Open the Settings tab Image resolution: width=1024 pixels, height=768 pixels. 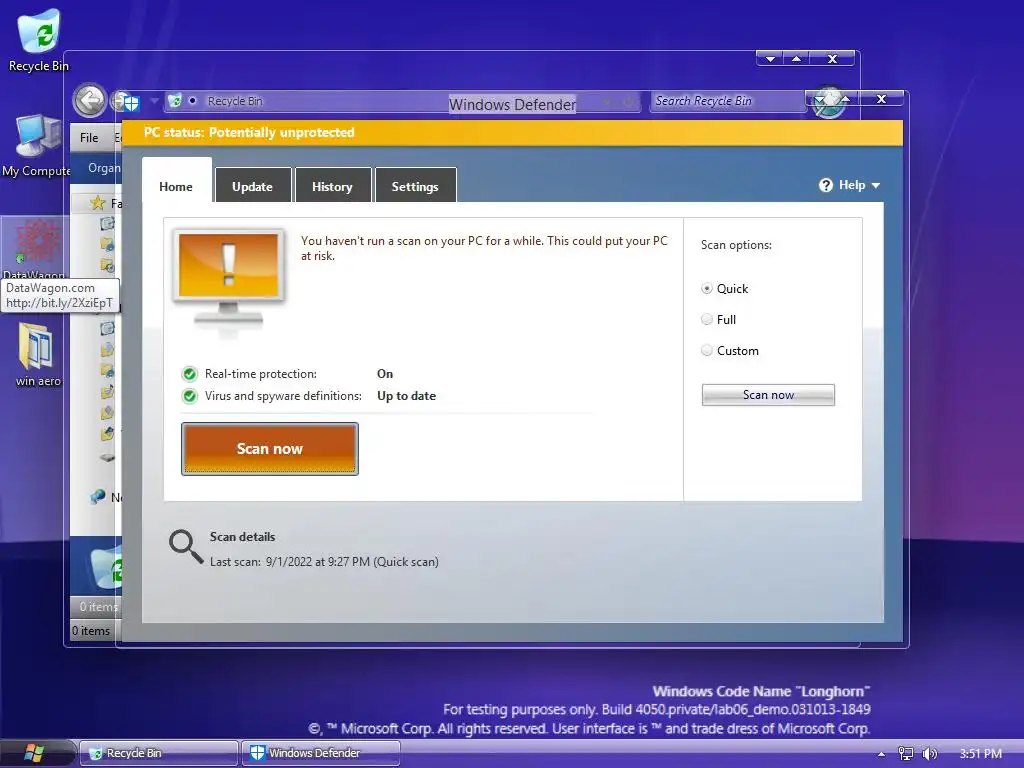(x=415, y=187)
